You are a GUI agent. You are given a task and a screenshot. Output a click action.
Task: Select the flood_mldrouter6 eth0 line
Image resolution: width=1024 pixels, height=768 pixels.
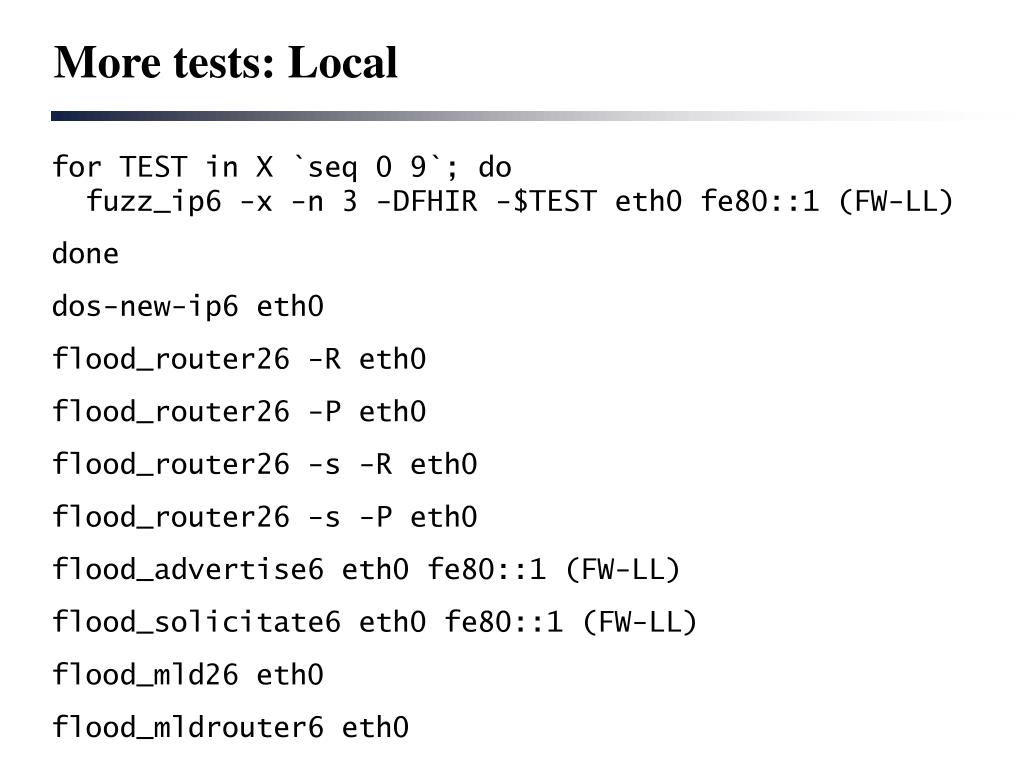231,728
